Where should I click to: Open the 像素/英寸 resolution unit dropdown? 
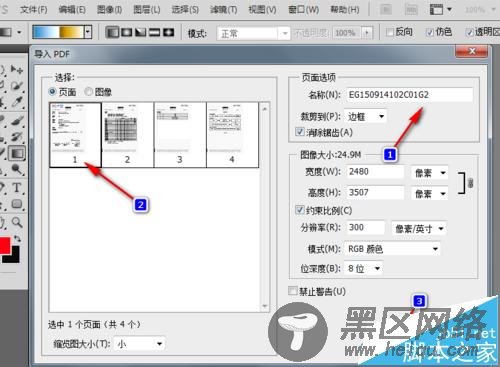(419, 229)
